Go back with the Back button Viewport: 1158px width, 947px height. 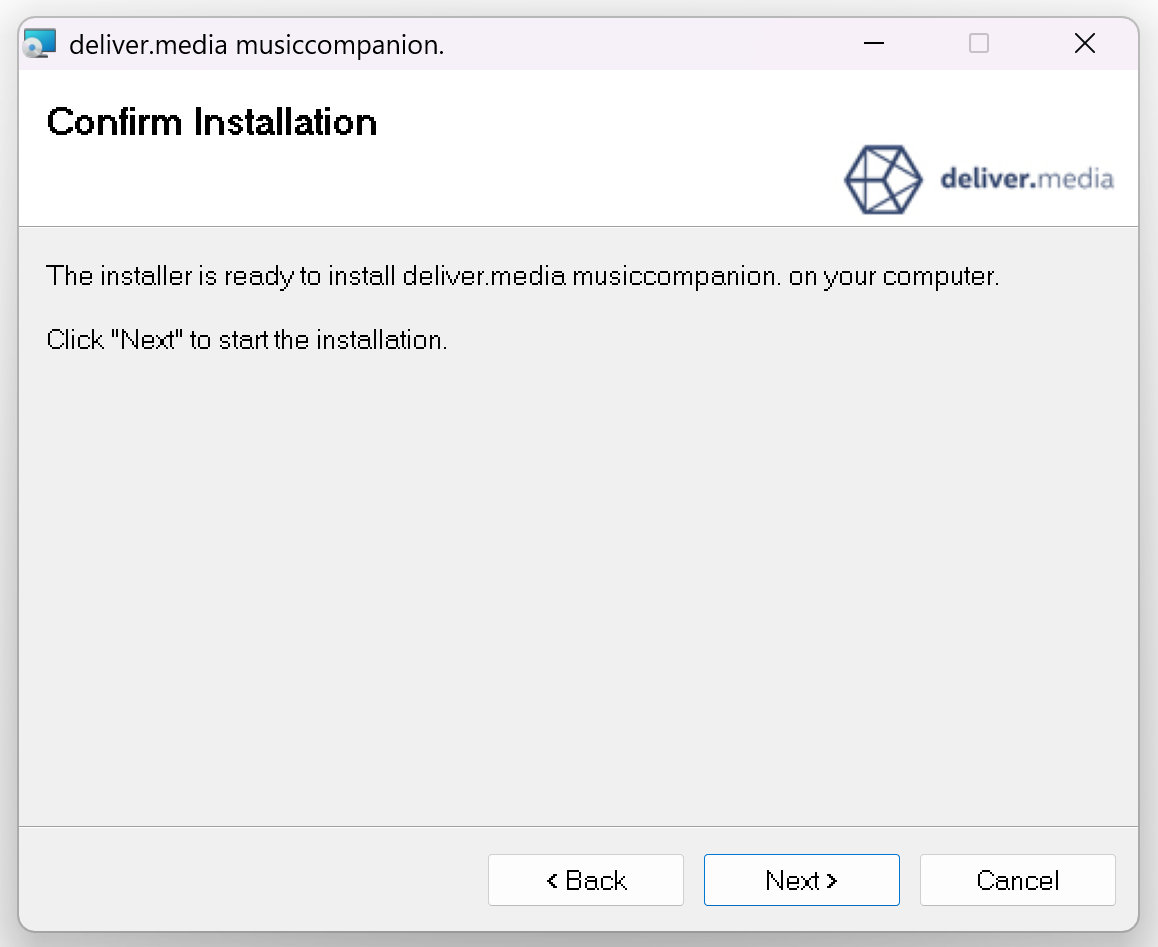click(x=586, y=880)
